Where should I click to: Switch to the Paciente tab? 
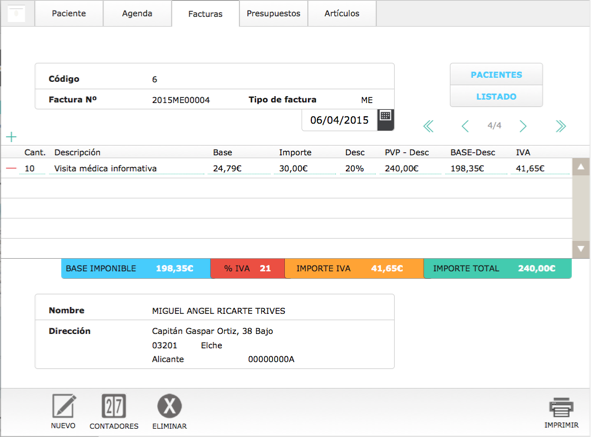69,14
